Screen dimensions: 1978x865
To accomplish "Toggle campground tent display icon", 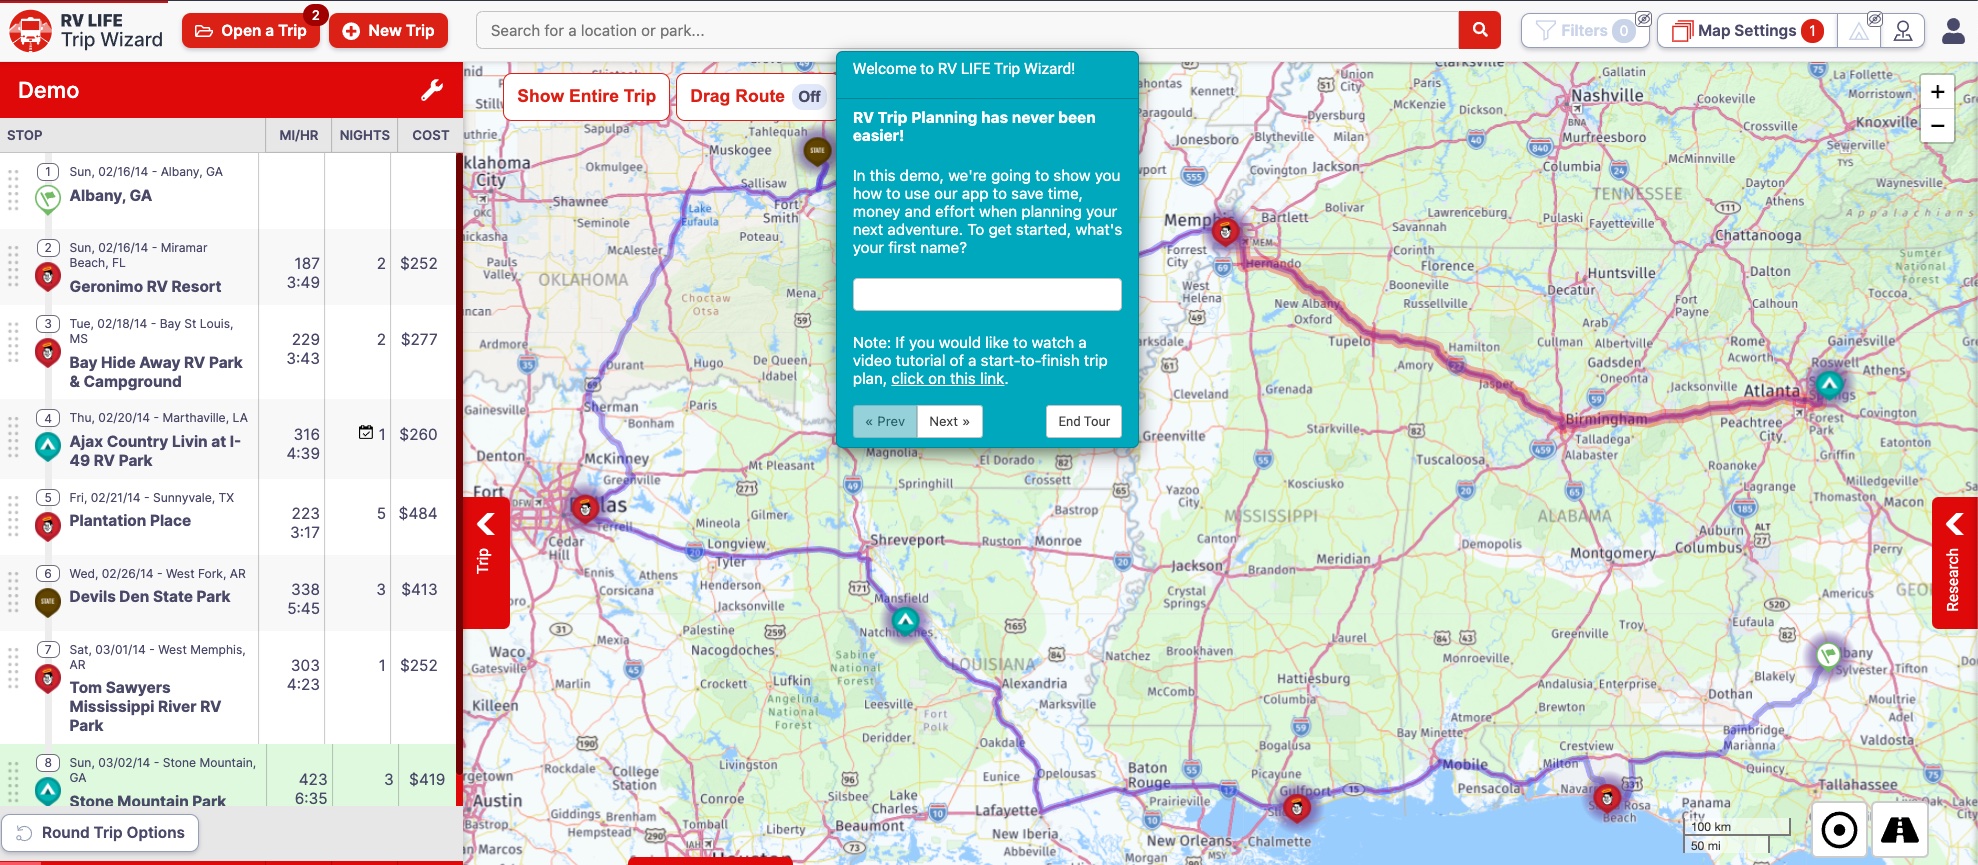I will tap(1858, 31).
